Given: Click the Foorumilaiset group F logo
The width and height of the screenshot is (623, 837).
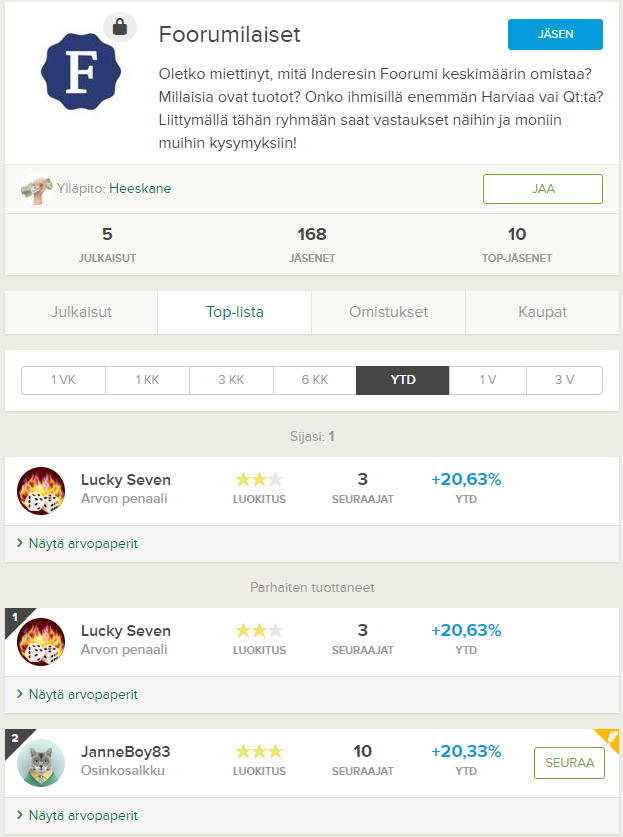Looking at the screenshot, I should 81,72.
